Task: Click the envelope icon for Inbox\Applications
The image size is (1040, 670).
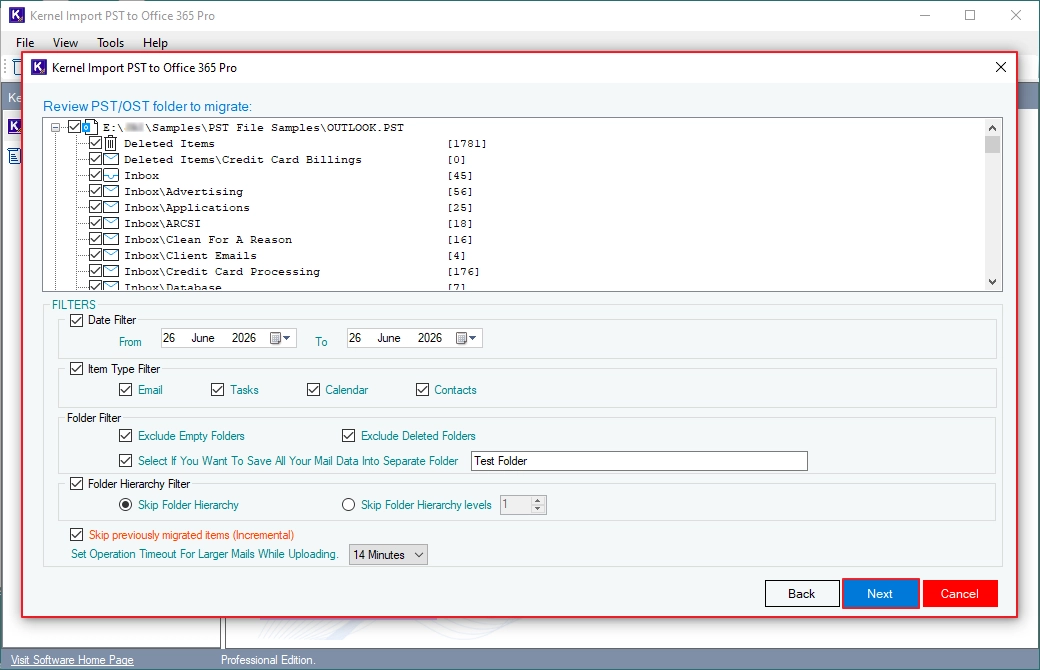Action: coord(111,207)
